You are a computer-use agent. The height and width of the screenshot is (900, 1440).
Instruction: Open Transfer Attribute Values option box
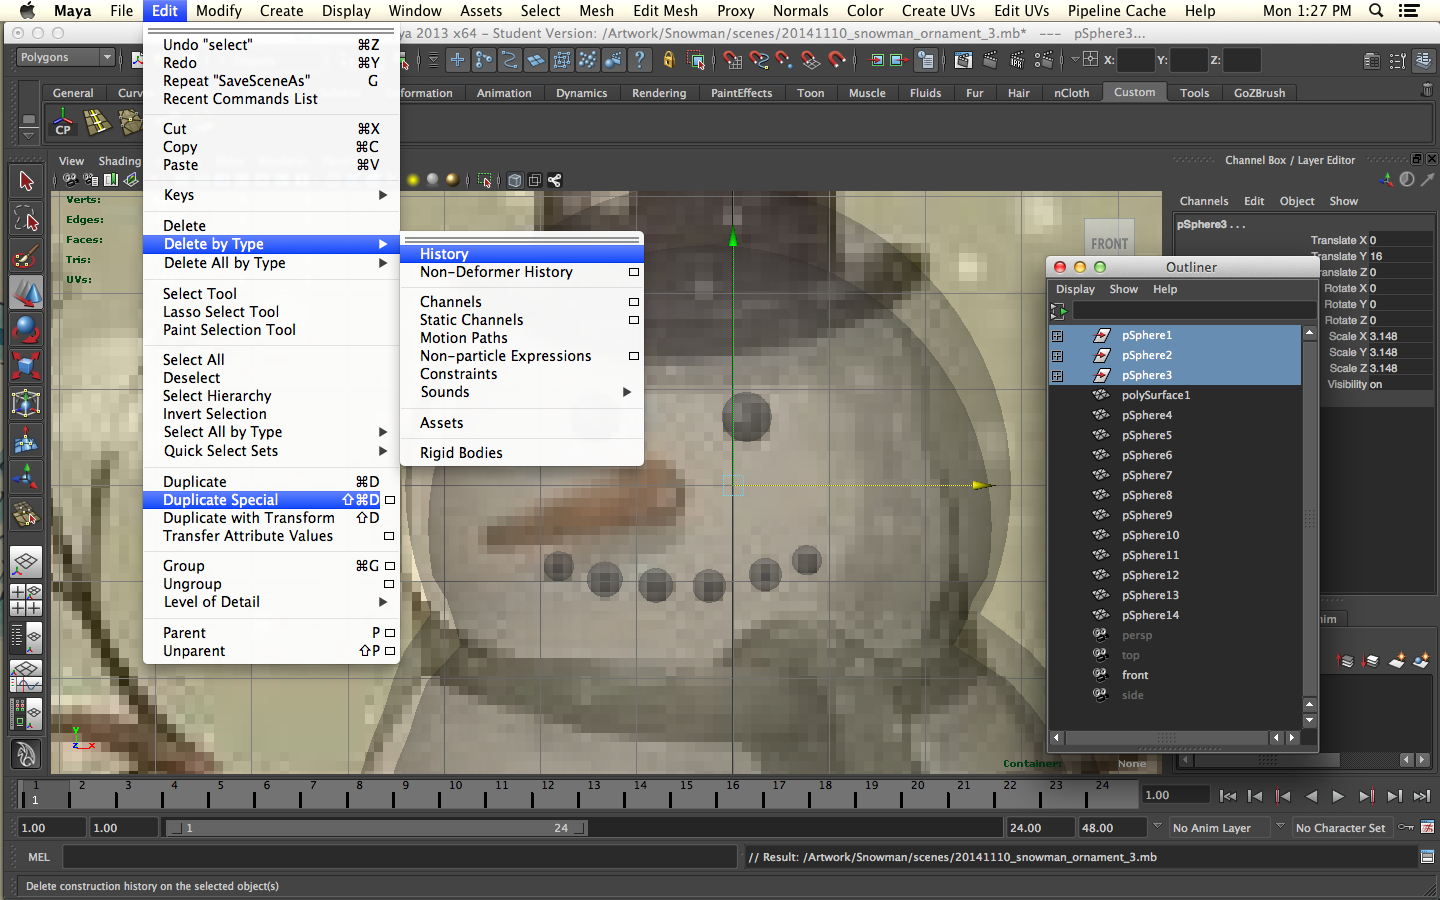[x=389, y=536]
